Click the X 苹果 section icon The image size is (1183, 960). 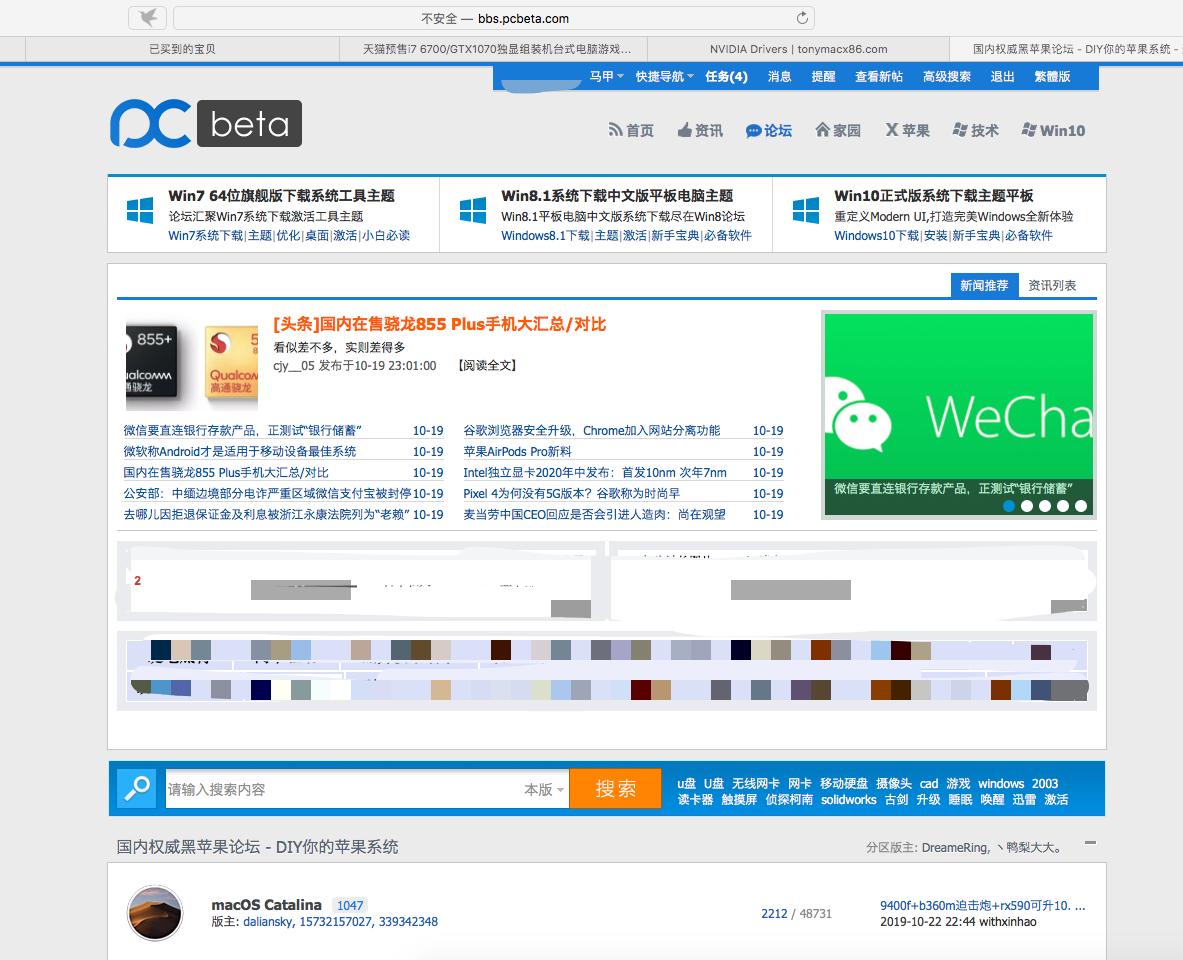pos(890,129)
